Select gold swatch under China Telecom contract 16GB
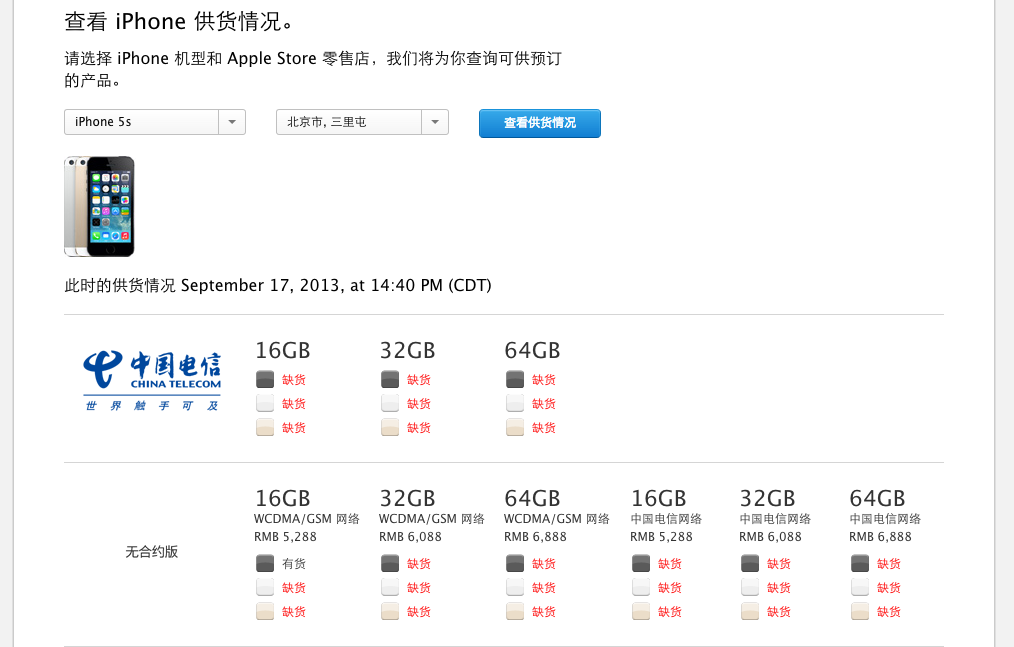The width and height of the screenshot is (1014, 647). 265,427
